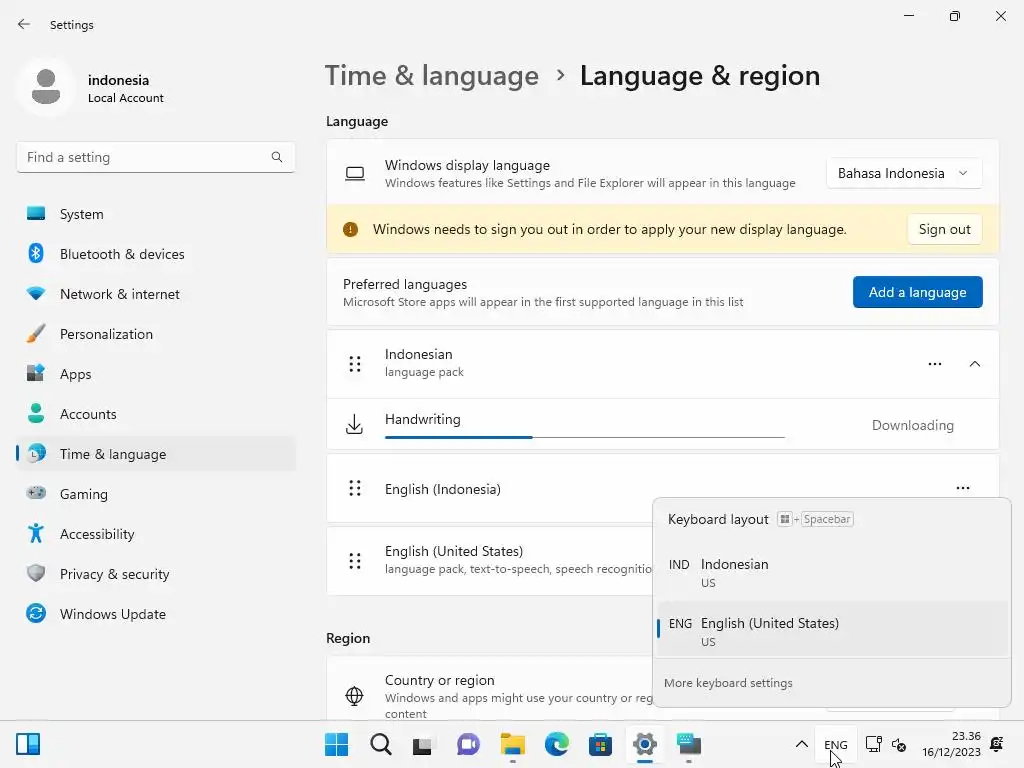Open taskbar Search
Viewport: 1024px width, 768px height.
click(381, 744)
